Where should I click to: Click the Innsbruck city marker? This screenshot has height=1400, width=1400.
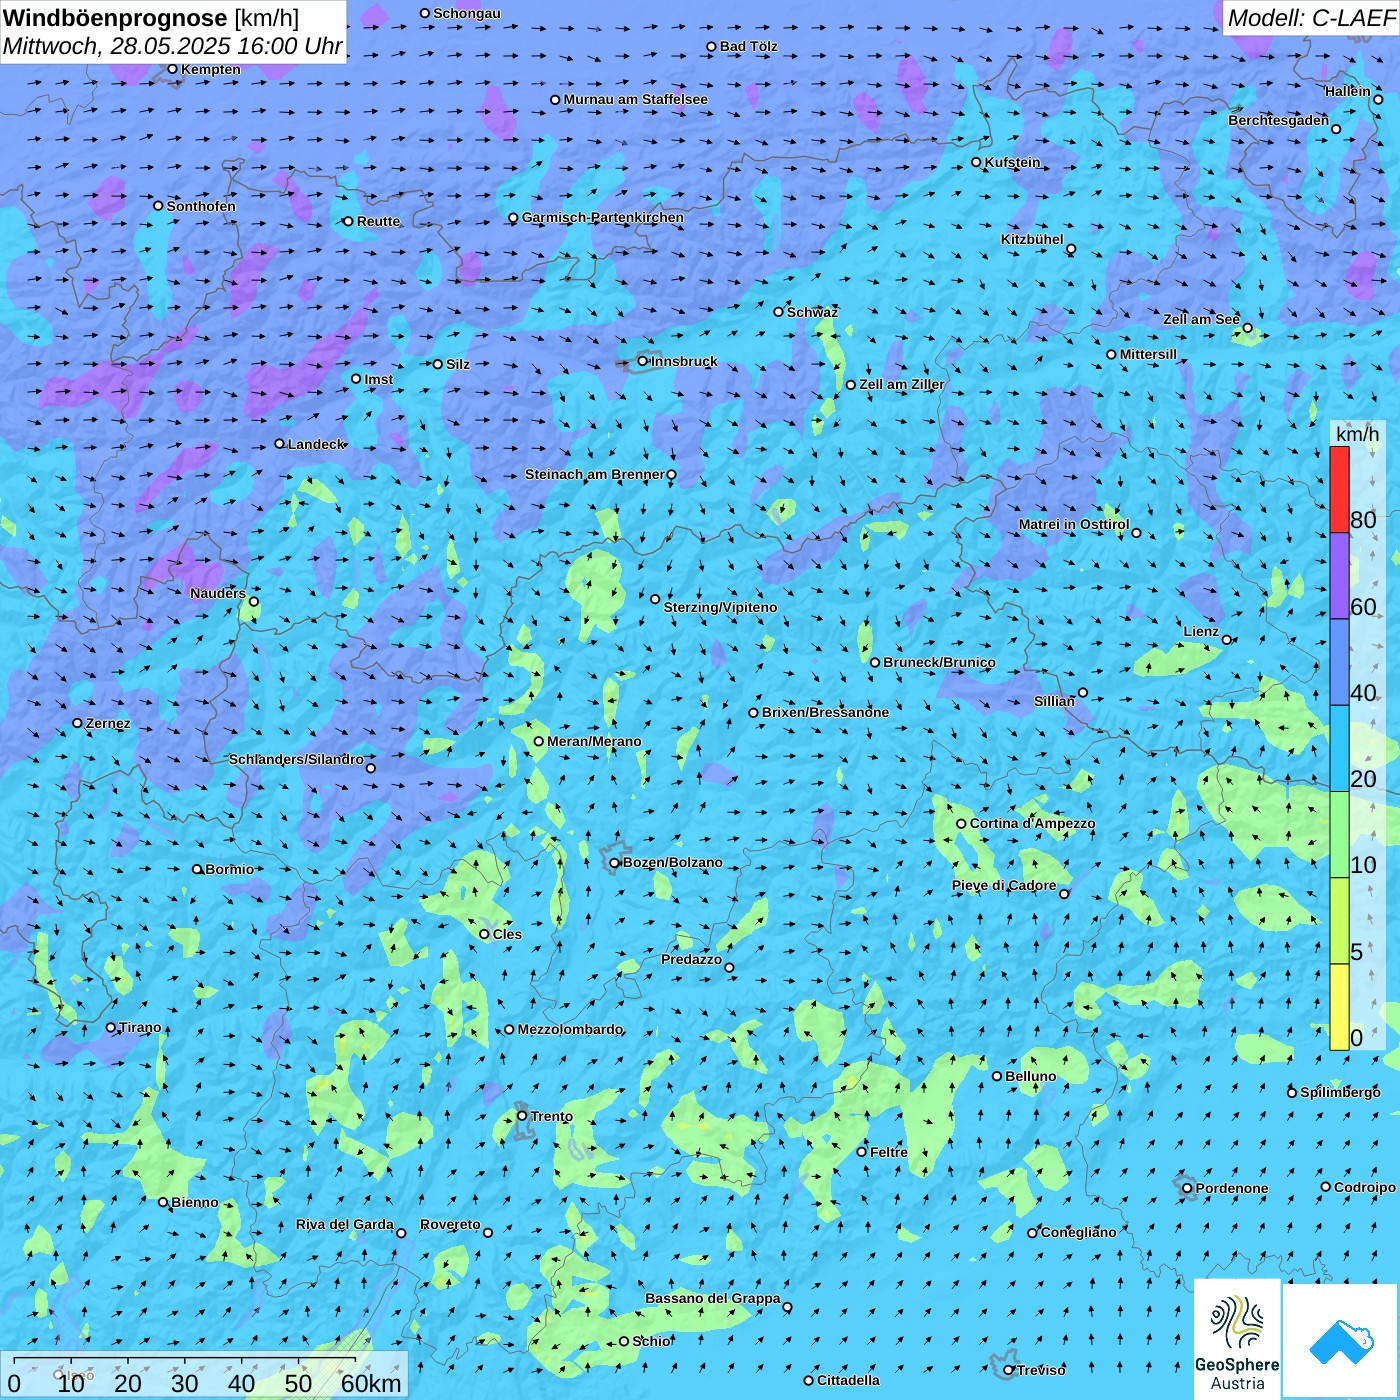click(643, 361)
